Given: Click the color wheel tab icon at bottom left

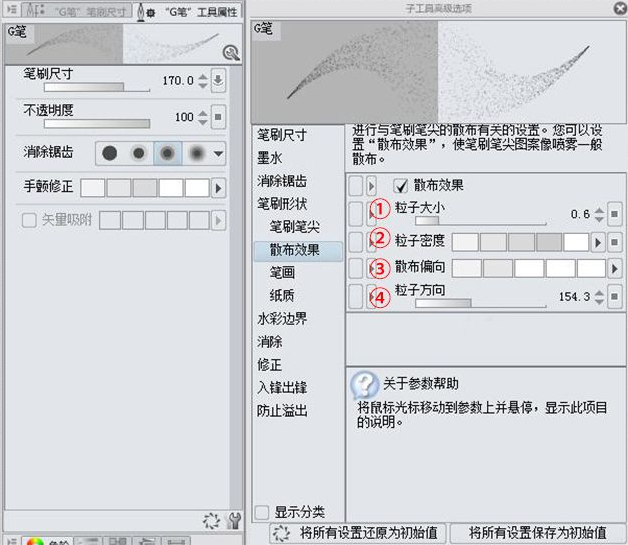Looking at the screenshot, I should 35,541.
